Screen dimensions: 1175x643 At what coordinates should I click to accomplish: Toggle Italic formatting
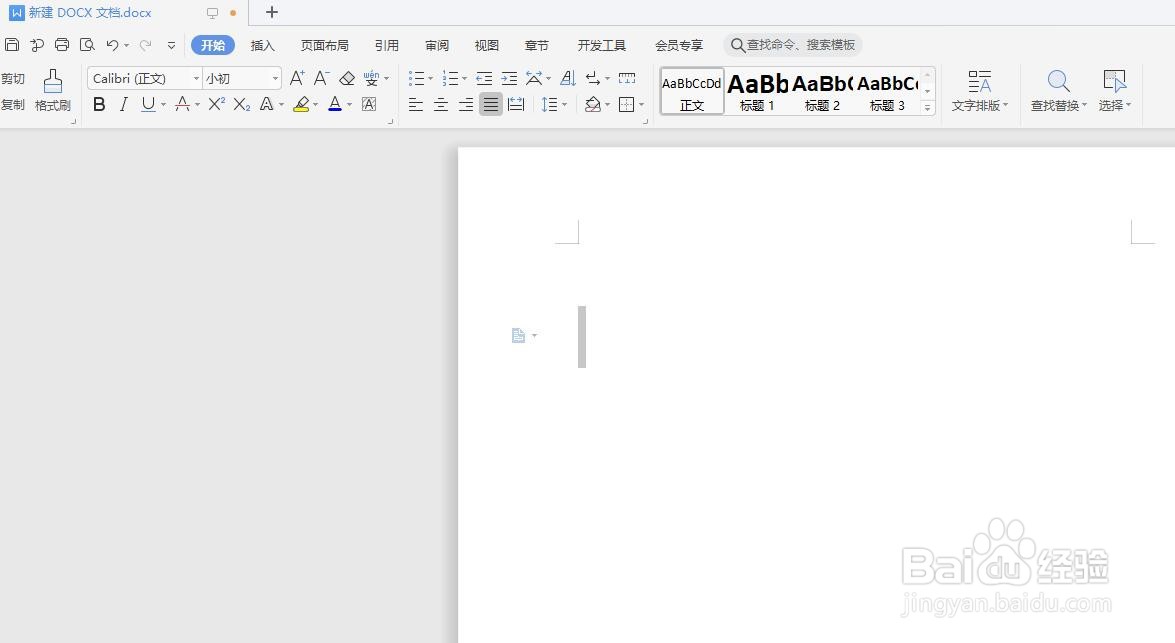click(x=124, y=104)
